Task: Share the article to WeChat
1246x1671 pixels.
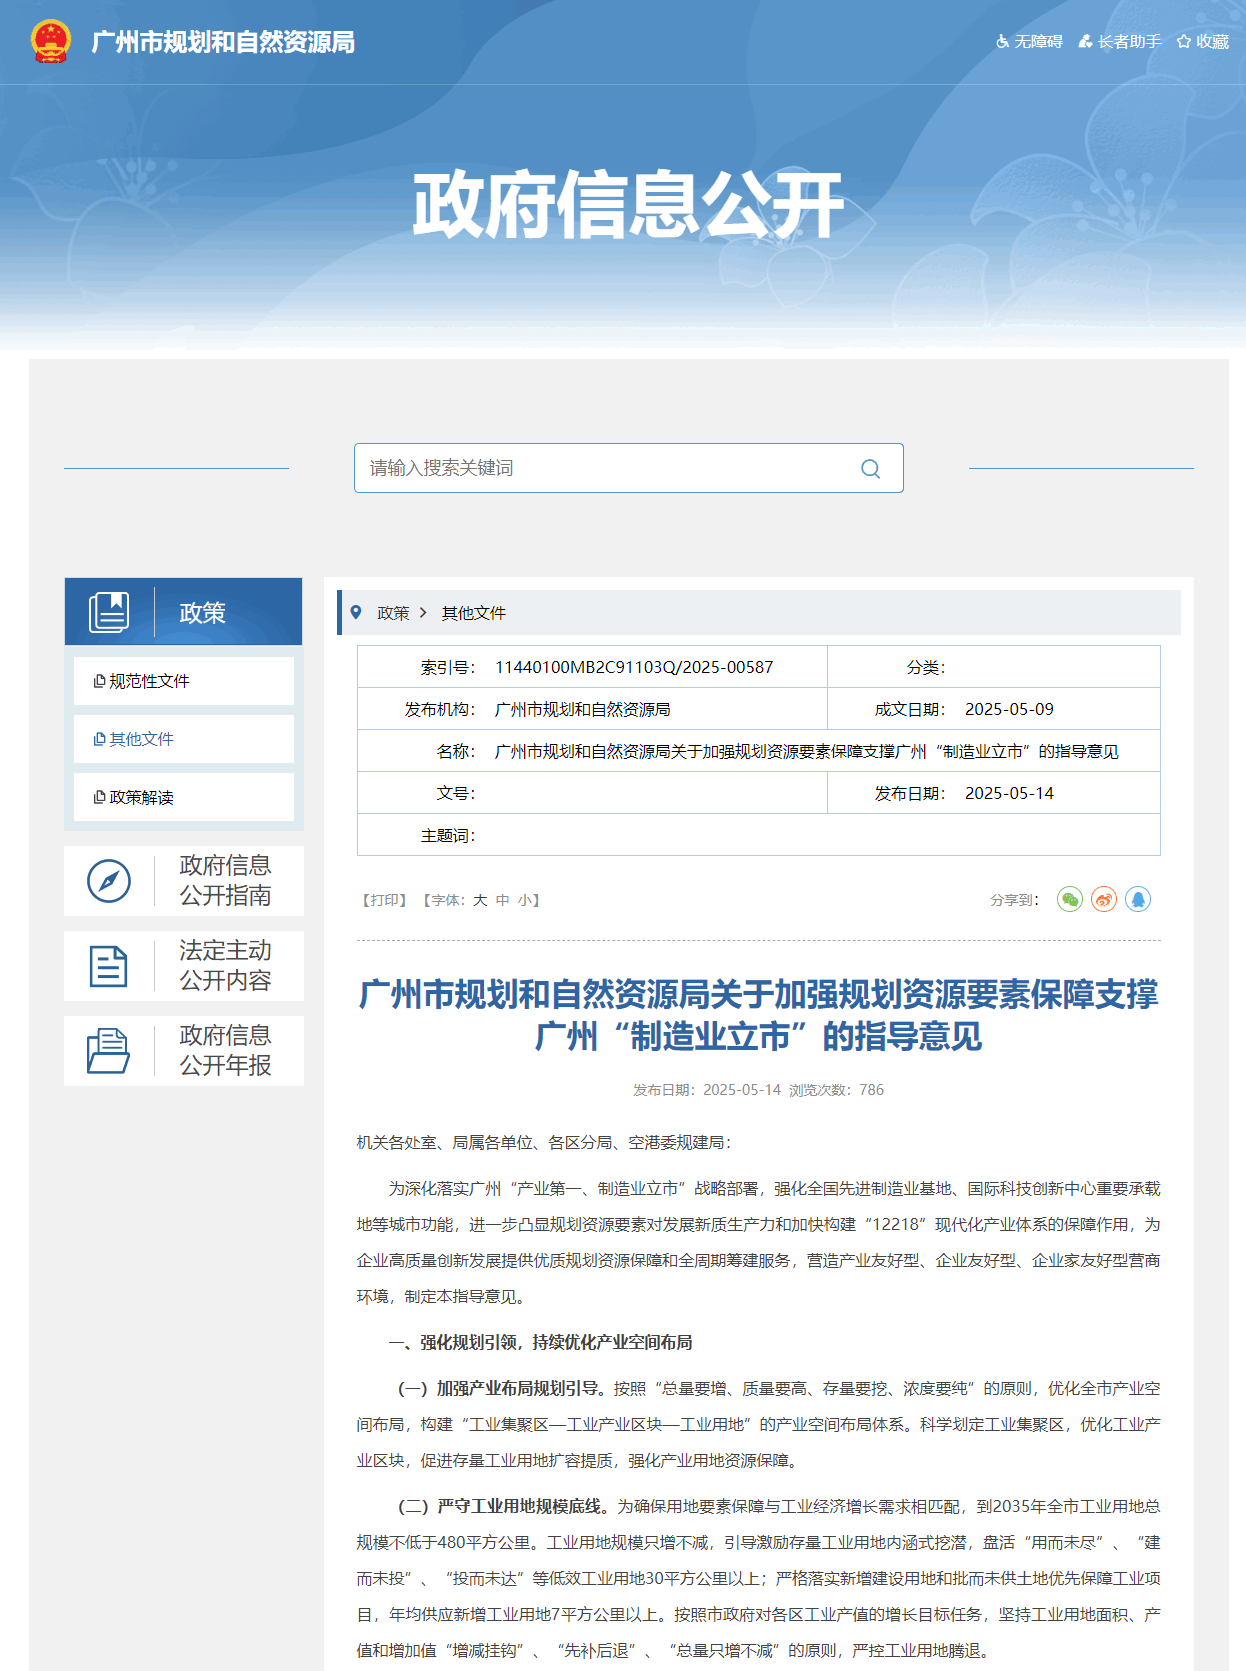Action: 1070,900
